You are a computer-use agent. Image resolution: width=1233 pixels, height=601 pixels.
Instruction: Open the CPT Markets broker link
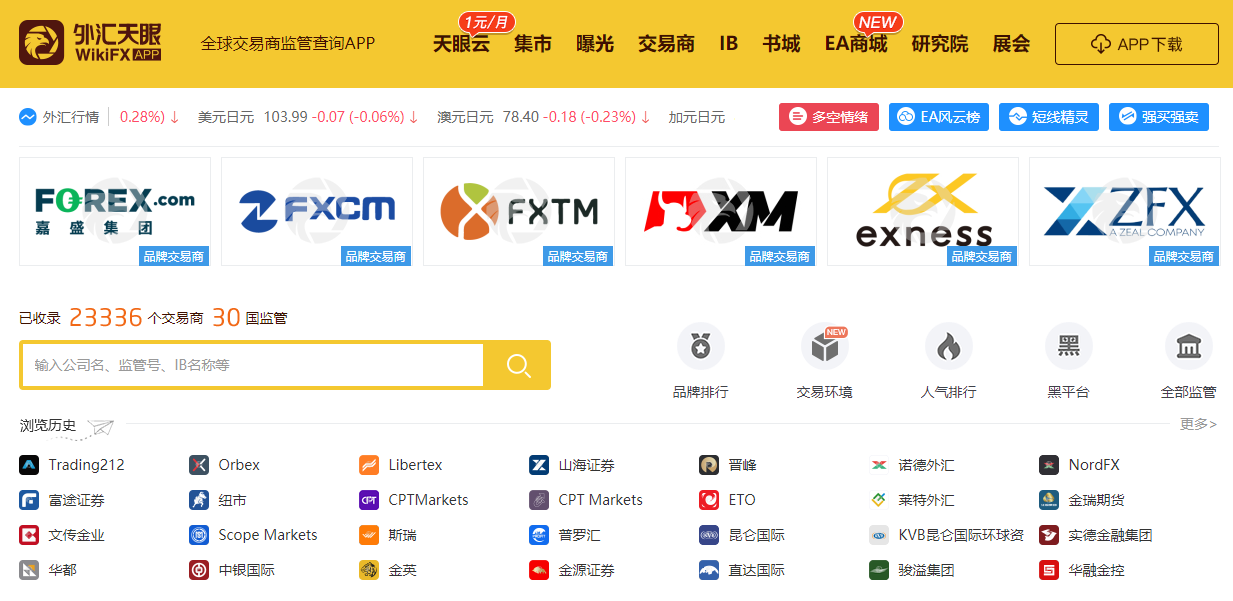click(x=600, y=500)
